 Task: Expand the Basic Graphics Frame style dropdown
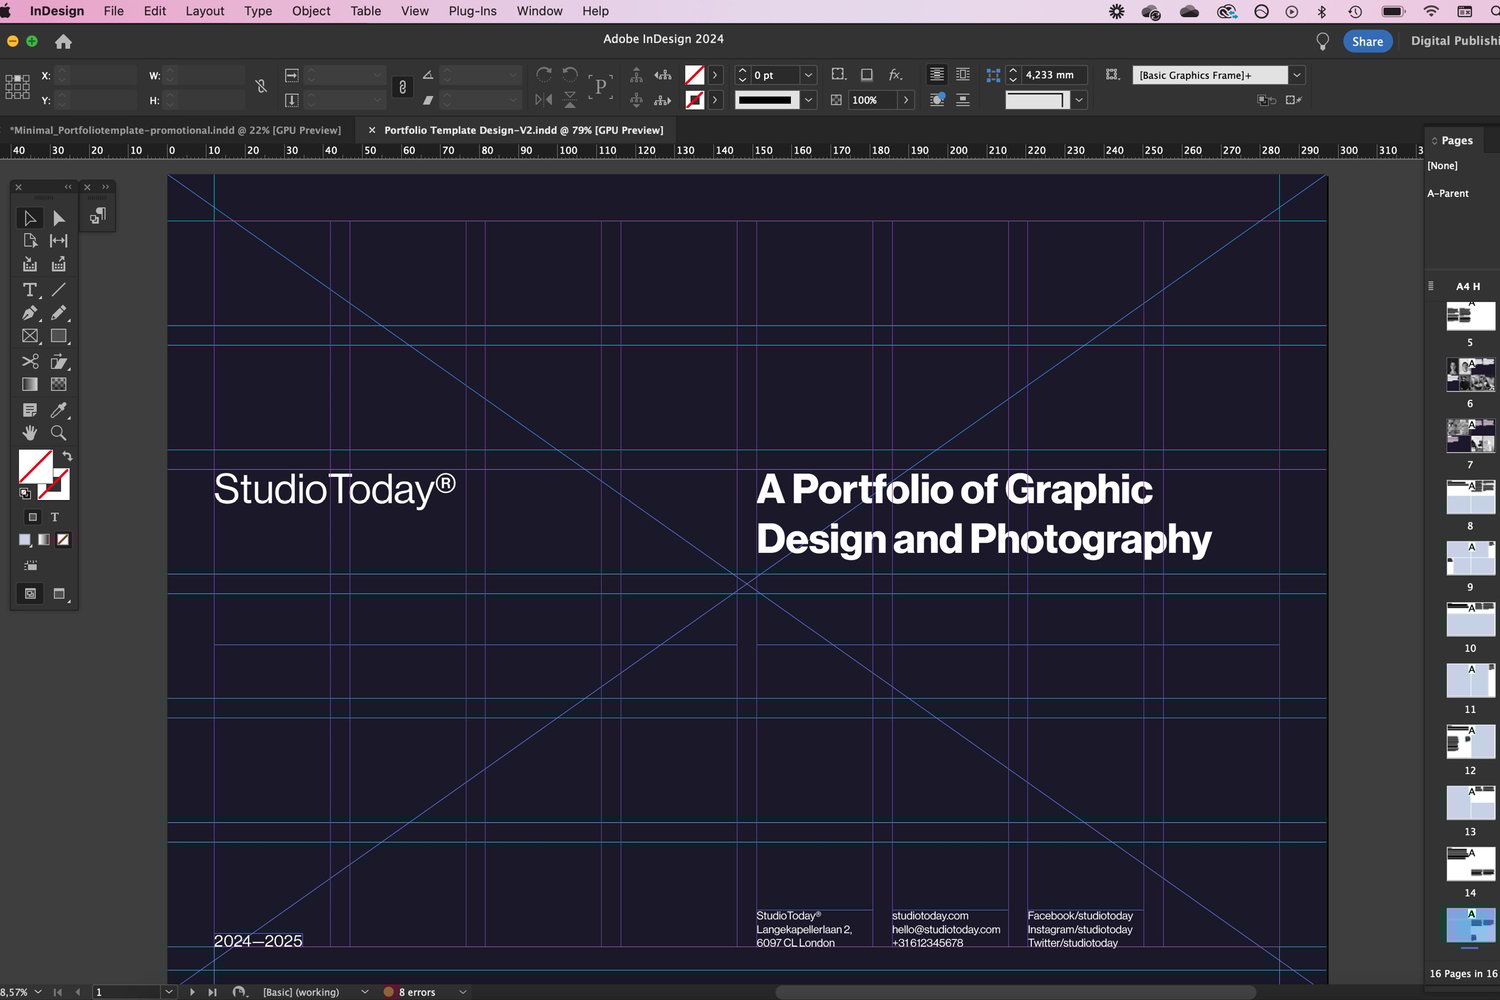pos(1297,75)
